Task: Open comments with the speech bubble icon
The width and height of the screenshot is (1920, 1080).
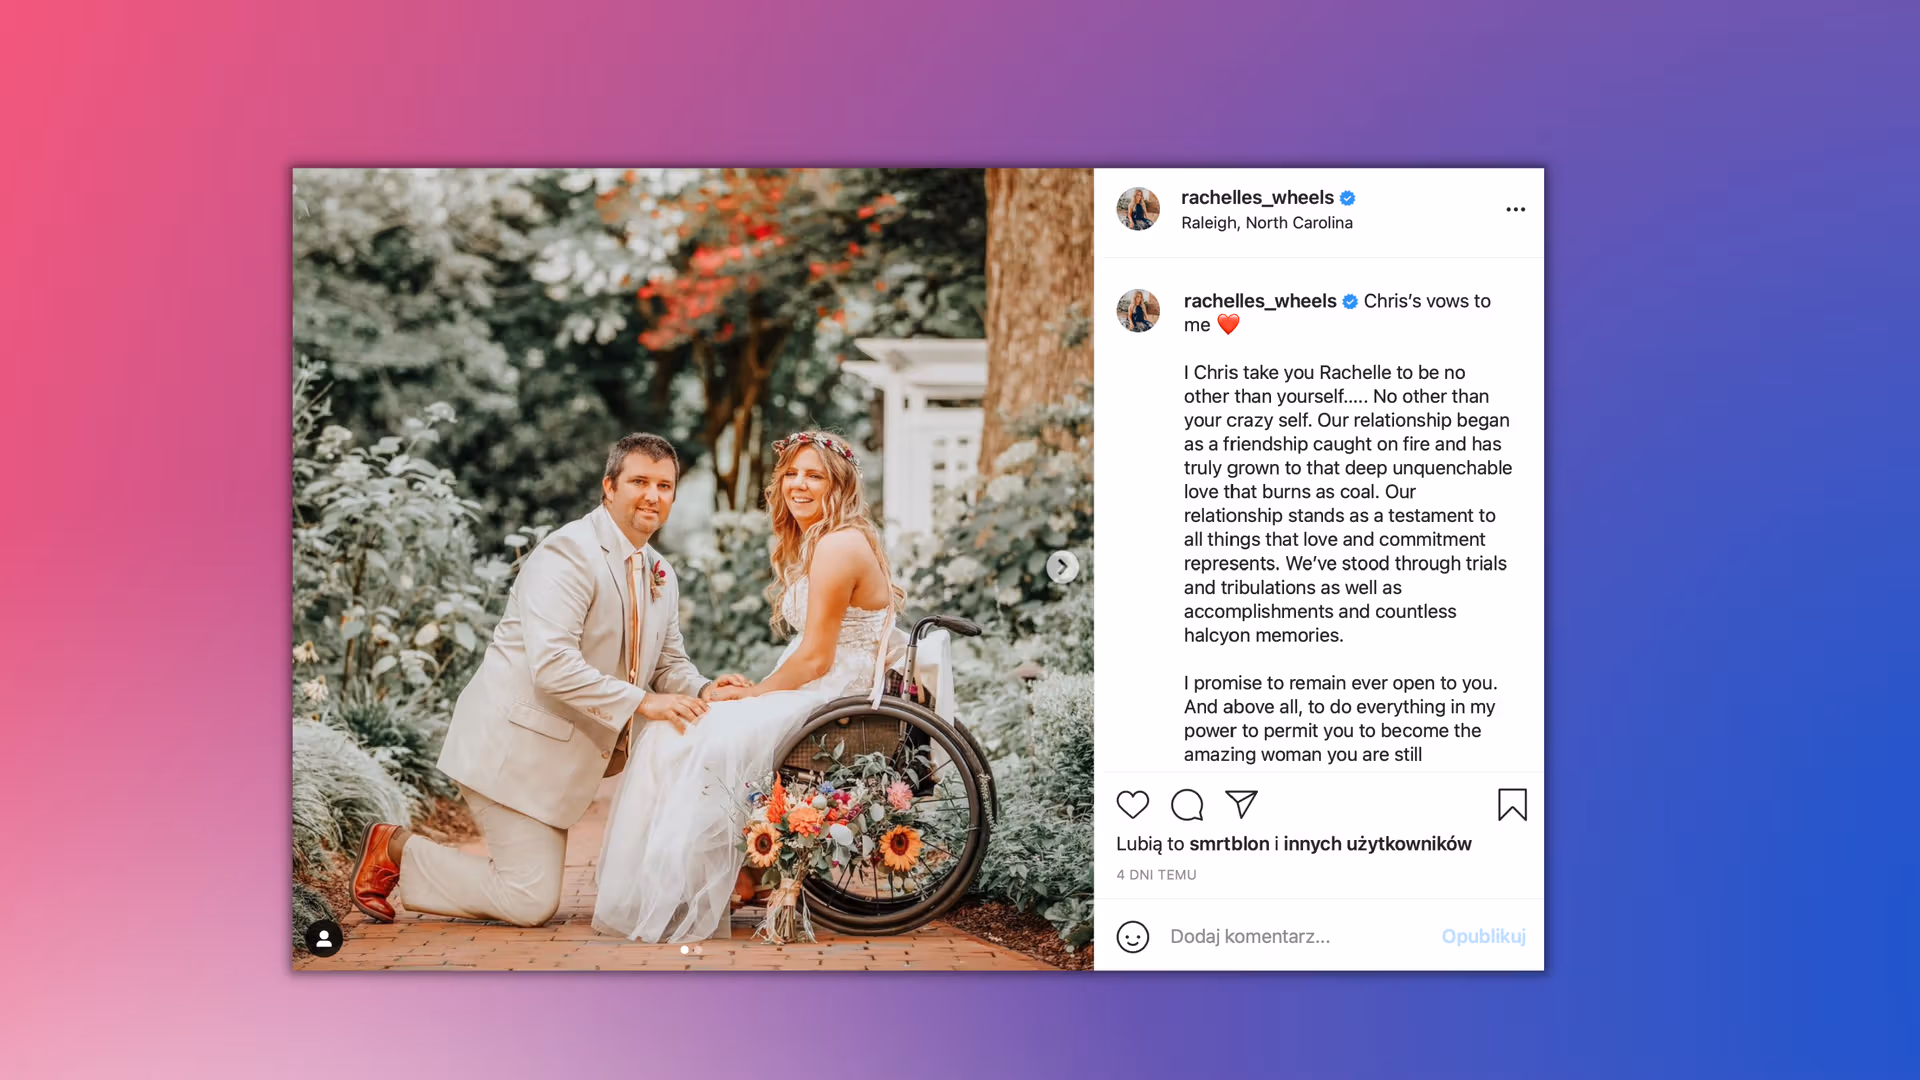Action: [1187, 805]
